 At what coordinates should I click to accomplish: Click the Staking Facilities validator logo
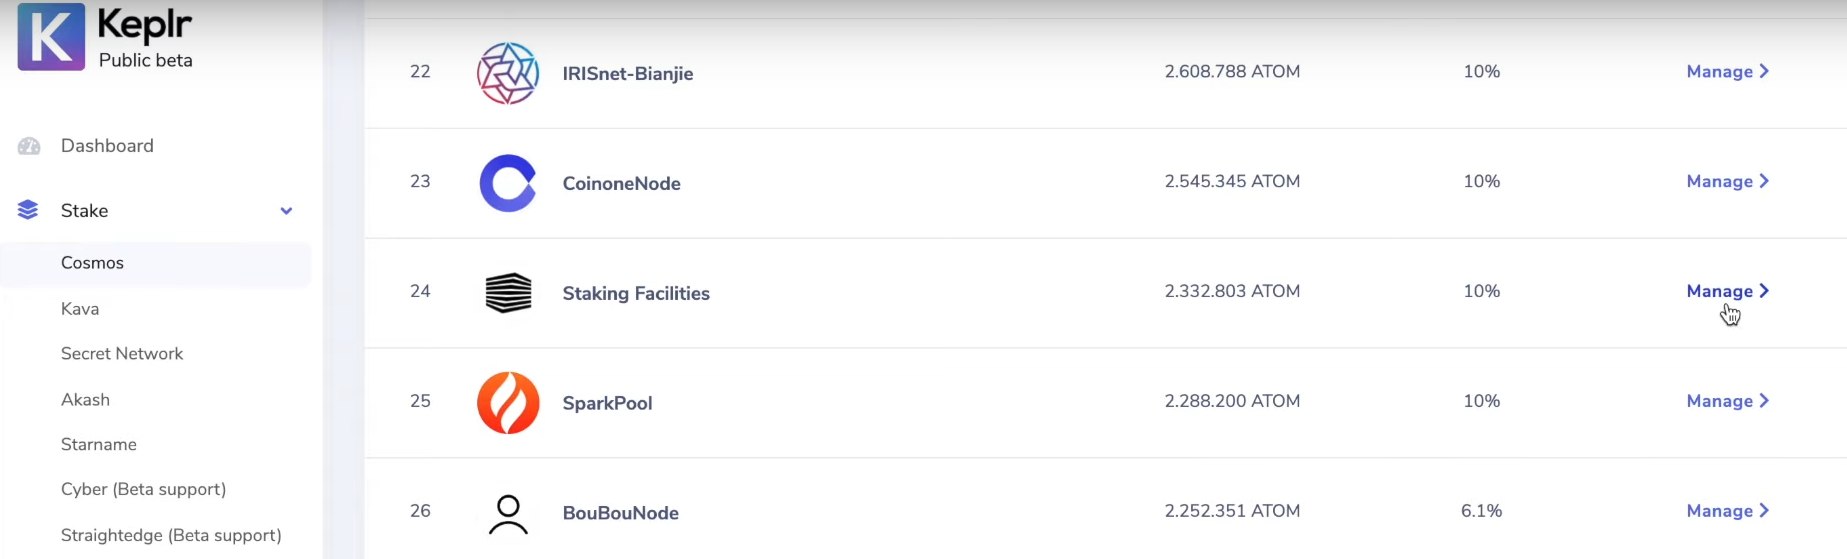[508, 293]
